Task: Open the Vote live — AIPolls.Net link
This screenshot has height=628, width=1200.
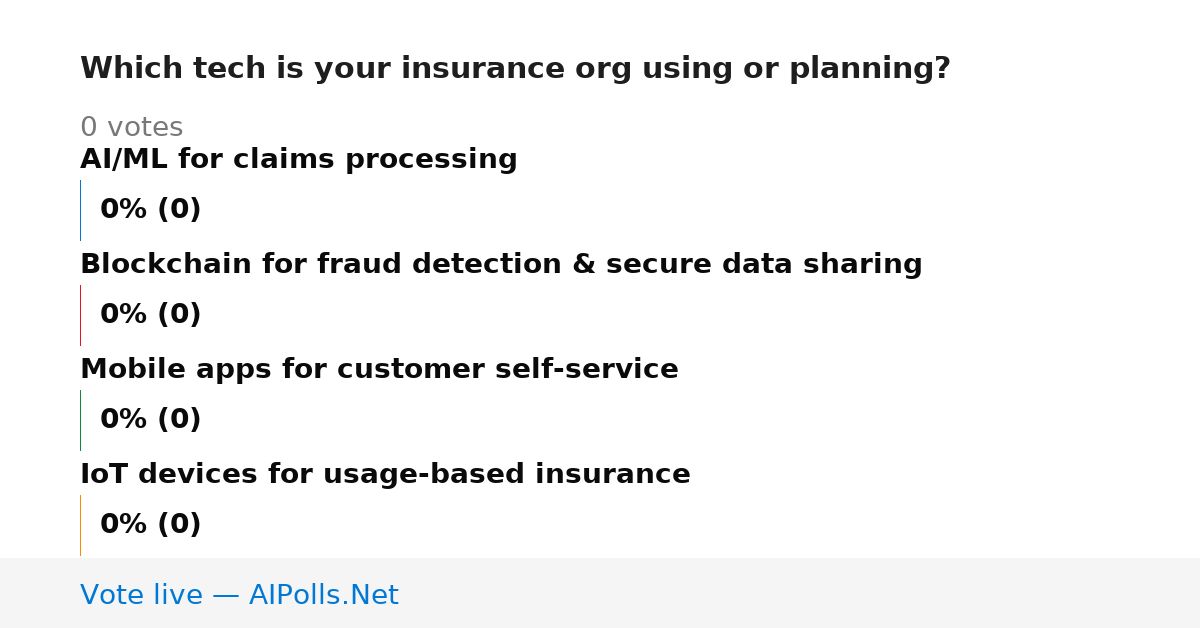Action: [x=239, y=596]
